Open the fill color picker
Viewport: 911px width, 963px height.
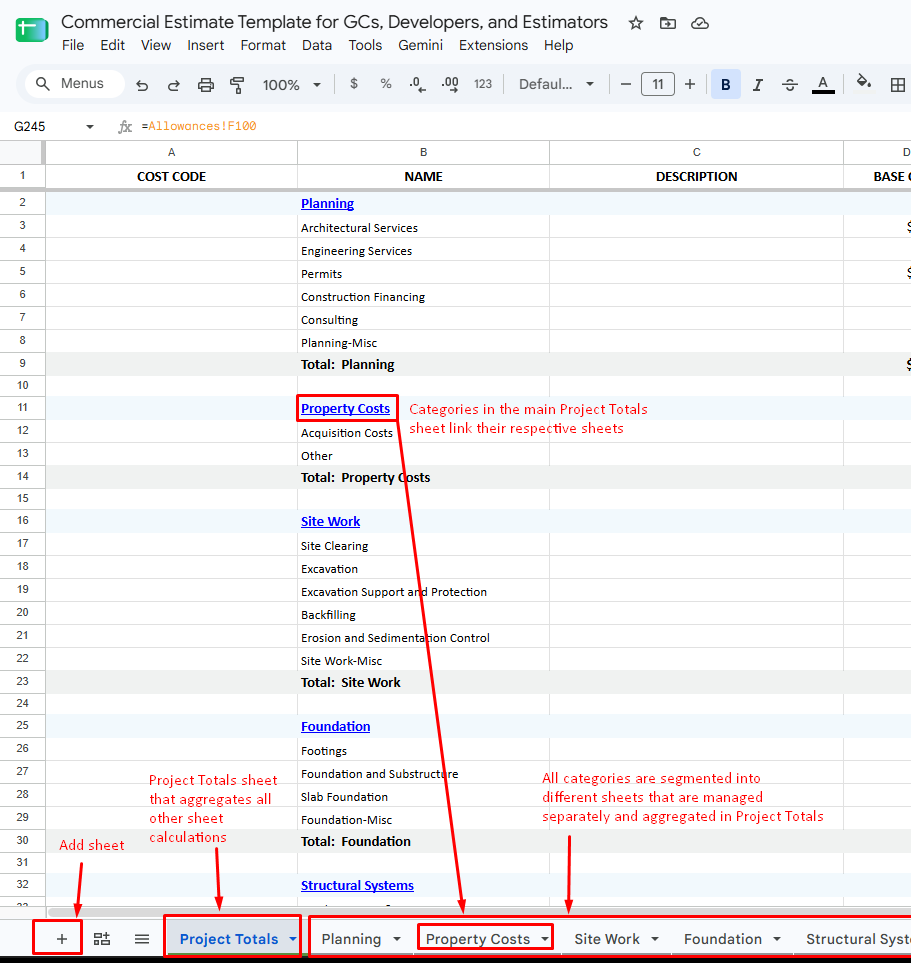[x=864, y=82]
